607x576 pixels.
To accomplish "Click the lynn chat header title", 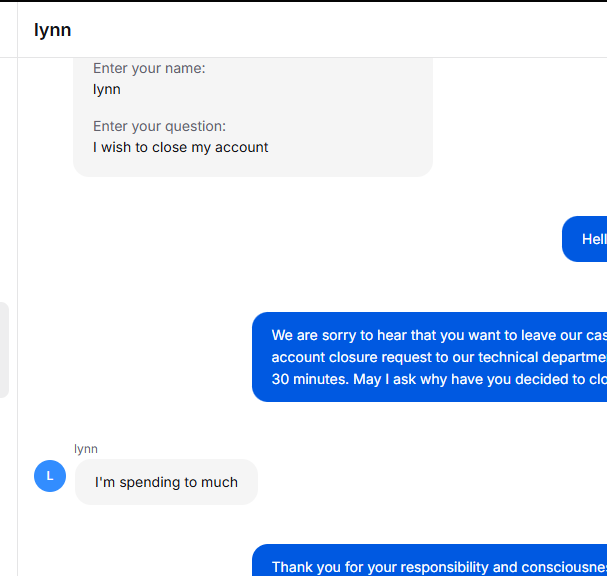I will tap(53, 30).
